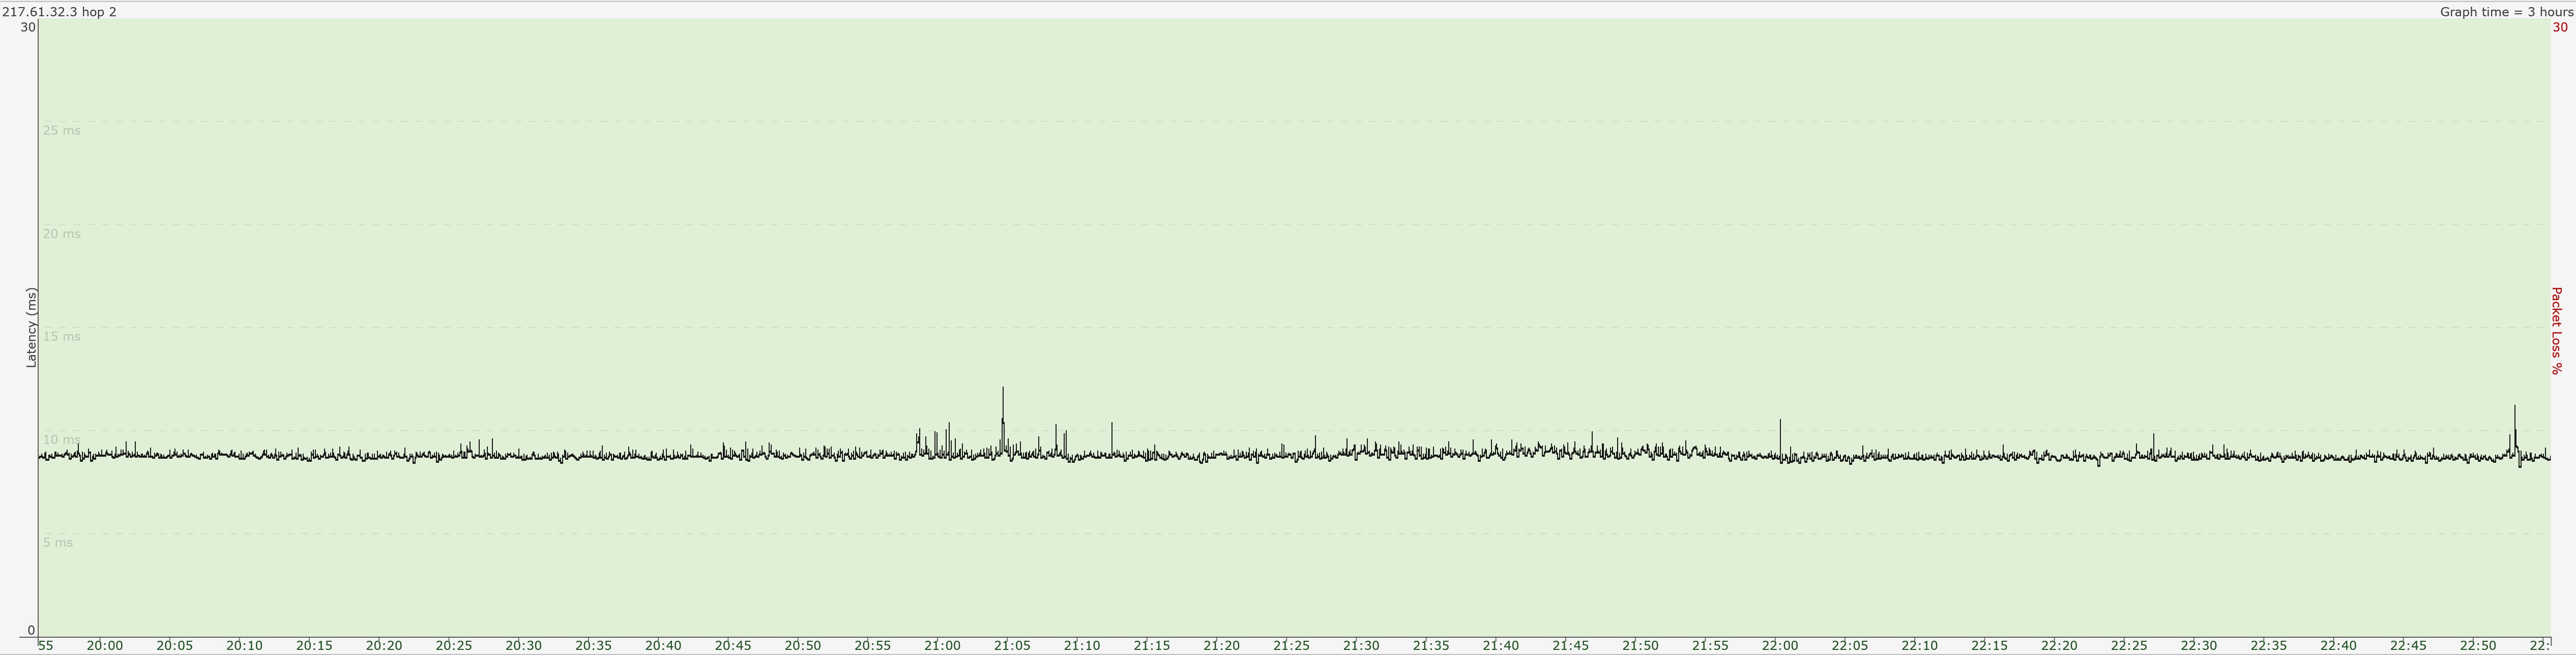Click the 0 value on latency axis

(x=31, y=631)
